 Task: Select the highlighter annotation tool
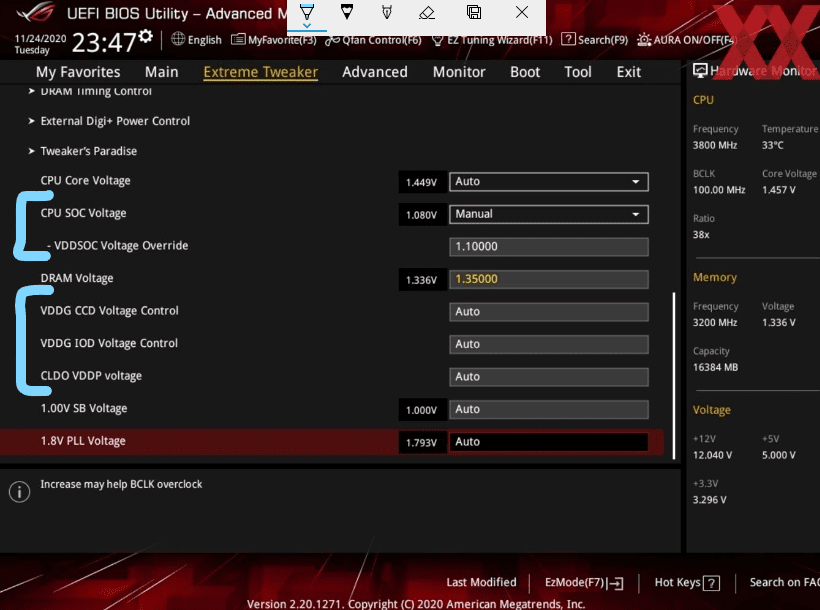[x=386, y=12]
